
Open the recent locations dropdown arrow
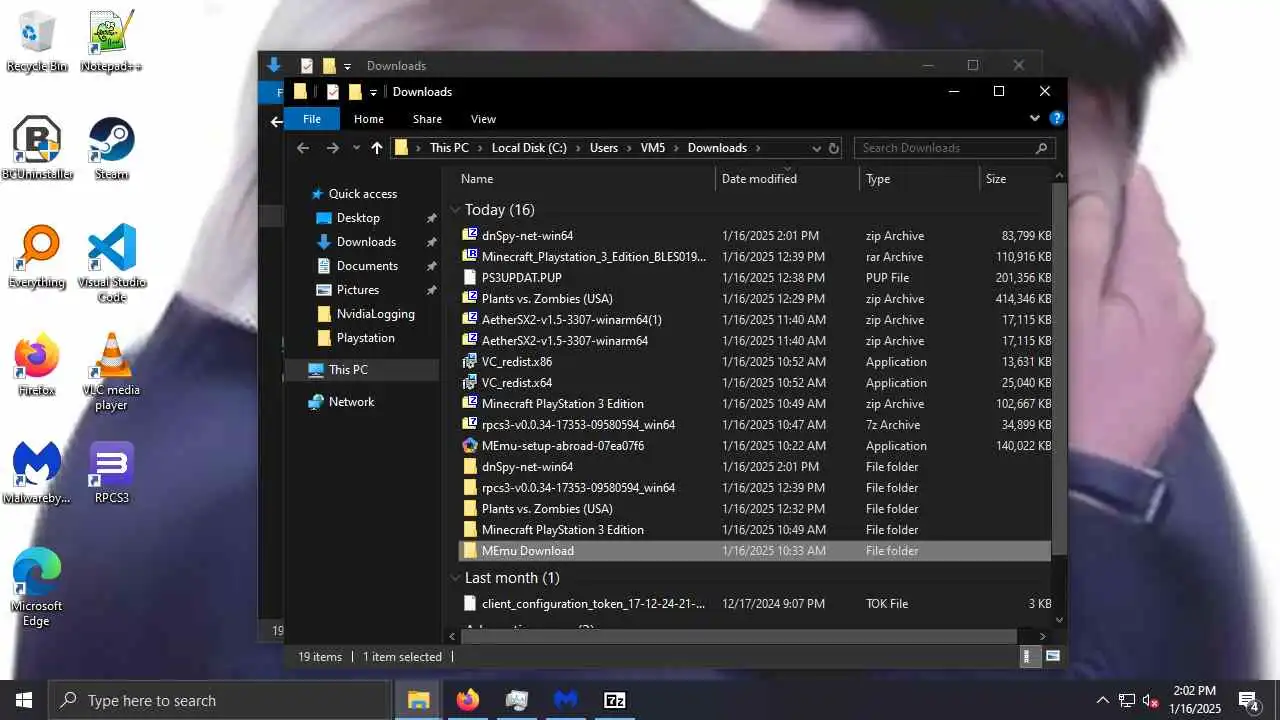(355, 148)
